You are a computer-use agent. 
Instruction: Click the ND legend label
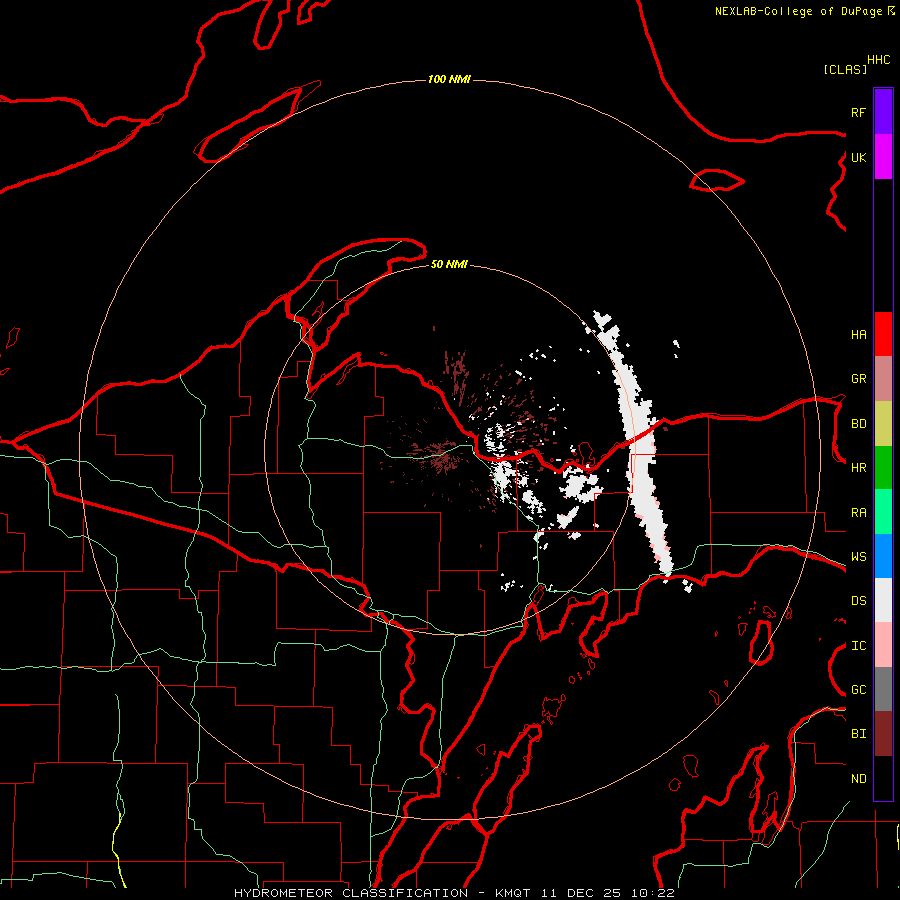(858, 779)
